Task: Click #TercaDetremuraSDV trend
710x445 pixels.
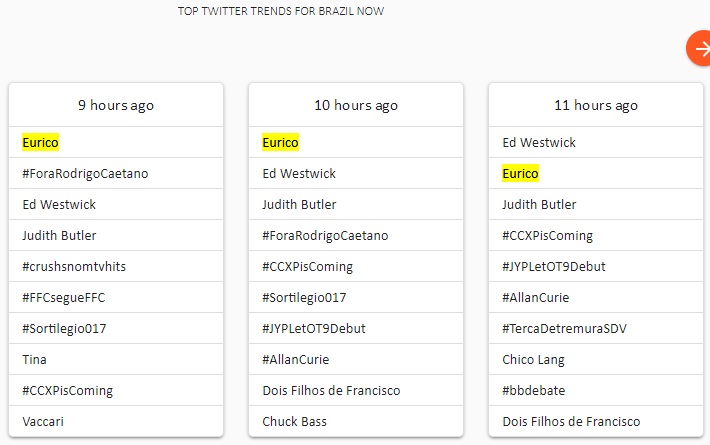Action: pos(565,329)
